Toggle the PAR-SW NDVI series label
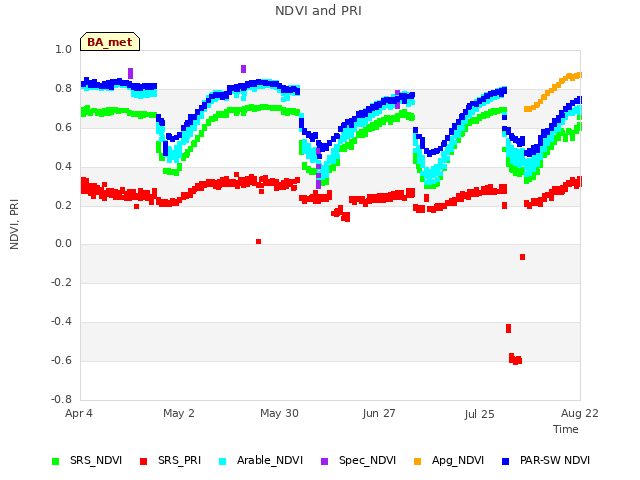 (555, 460)
